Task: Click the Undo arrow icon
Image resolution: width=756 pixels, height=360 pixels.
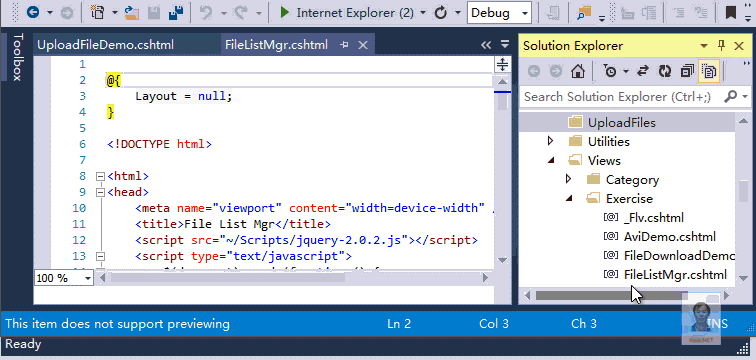Action: (x=206, y=13)
